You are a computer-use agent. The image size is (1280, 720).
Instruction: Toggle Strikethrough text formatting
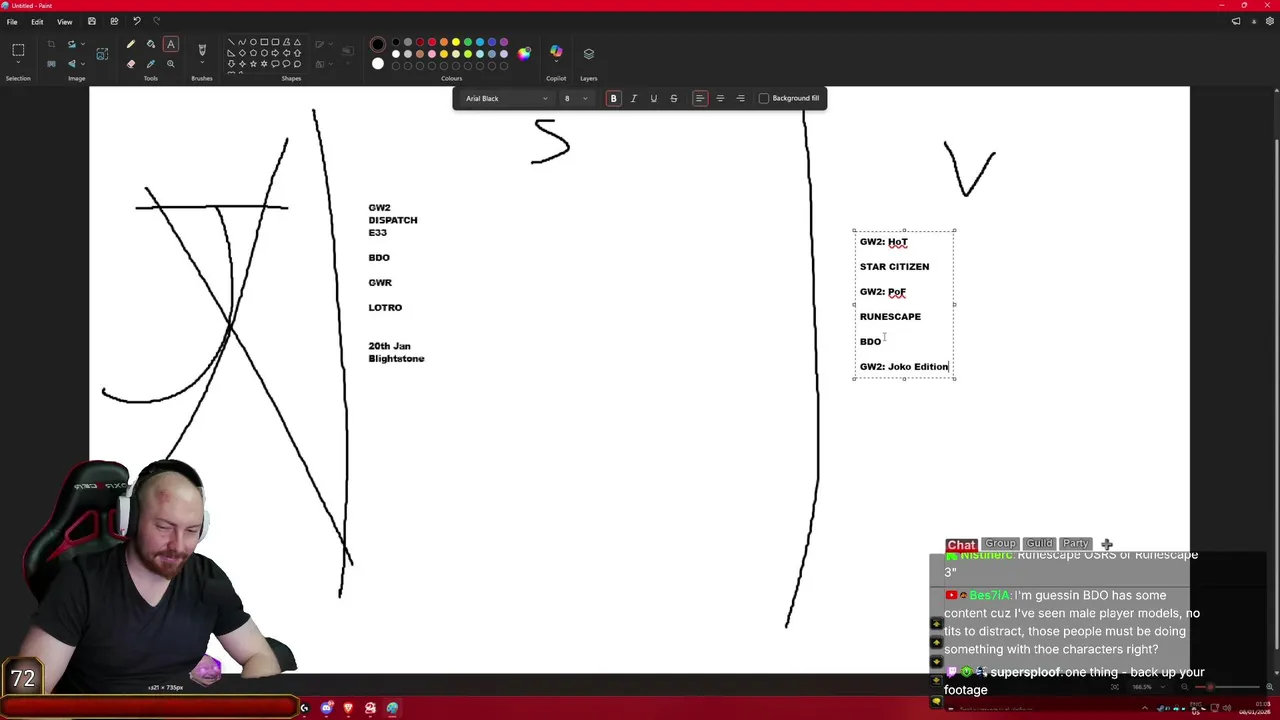pyautogui.click(x=673, y=98)
